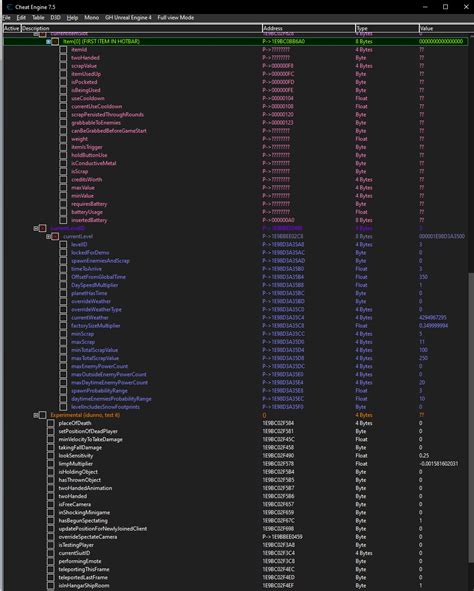Tick the isScrap checkbox
The height and width of the screenshot is (591, 474).
click(x=63, y=171)
